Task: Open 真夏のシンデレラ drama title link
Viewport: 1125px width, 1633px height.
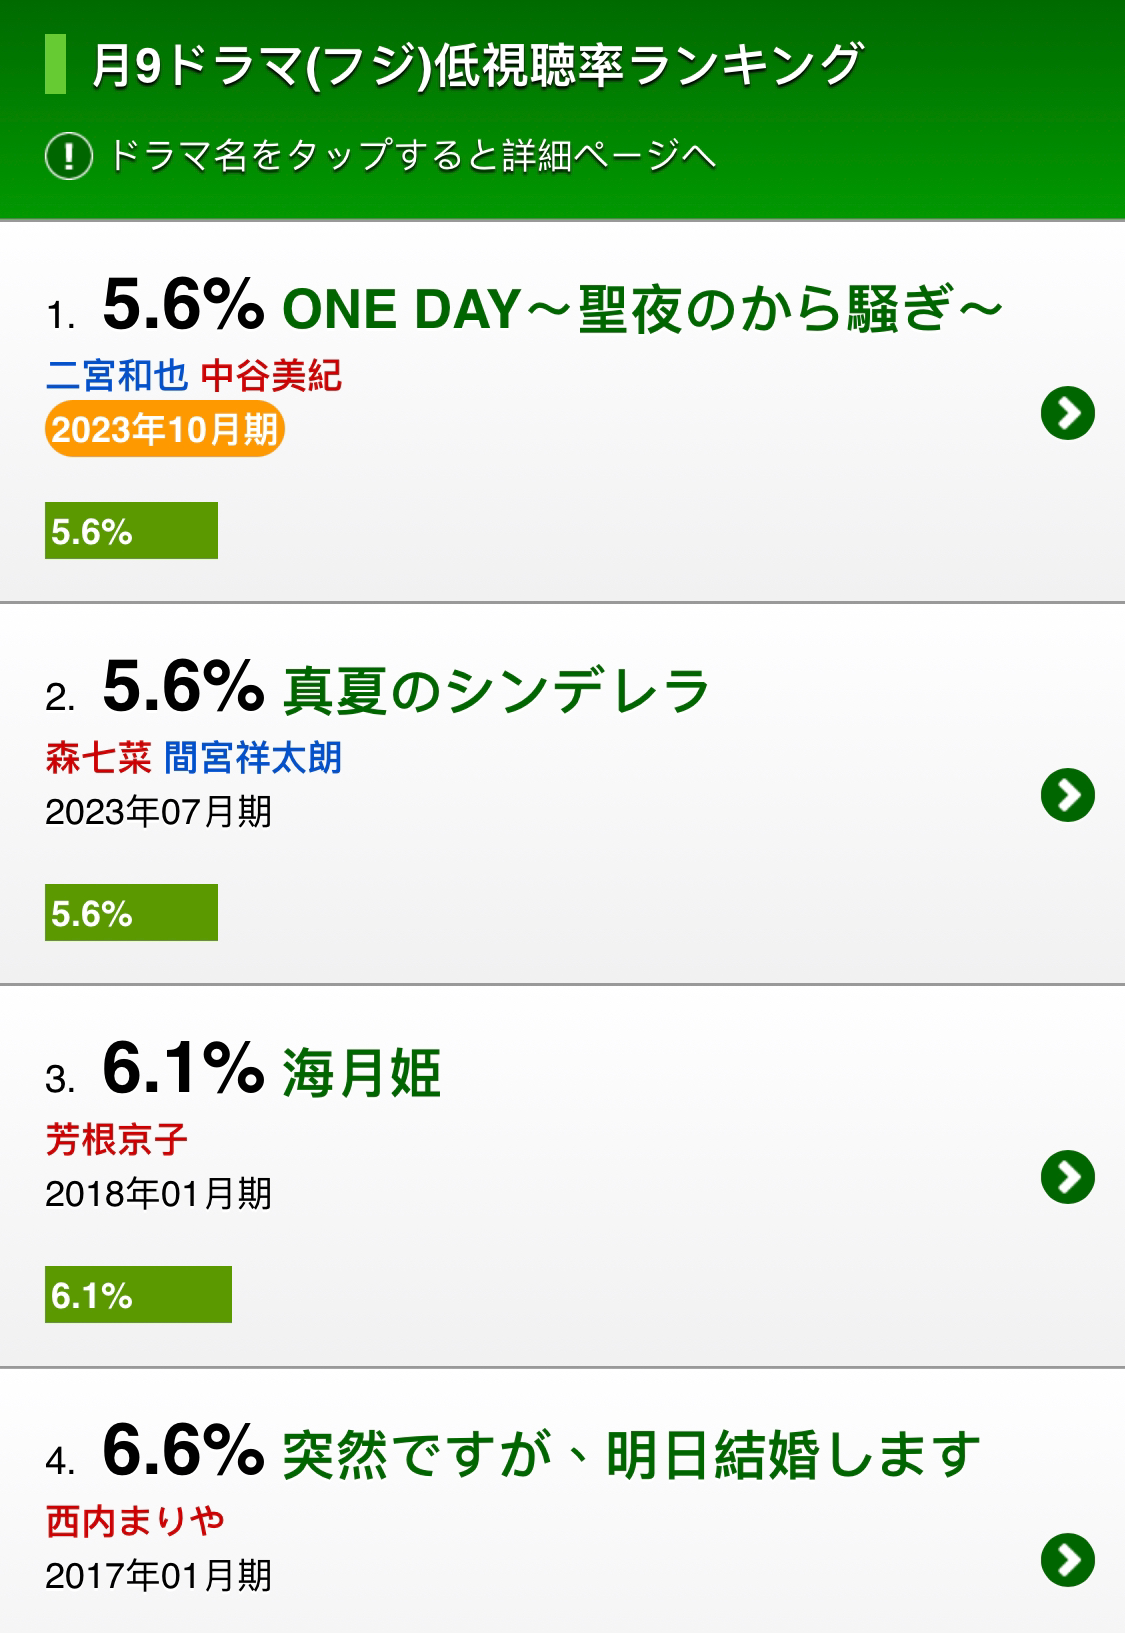Action: pos(496,691)
